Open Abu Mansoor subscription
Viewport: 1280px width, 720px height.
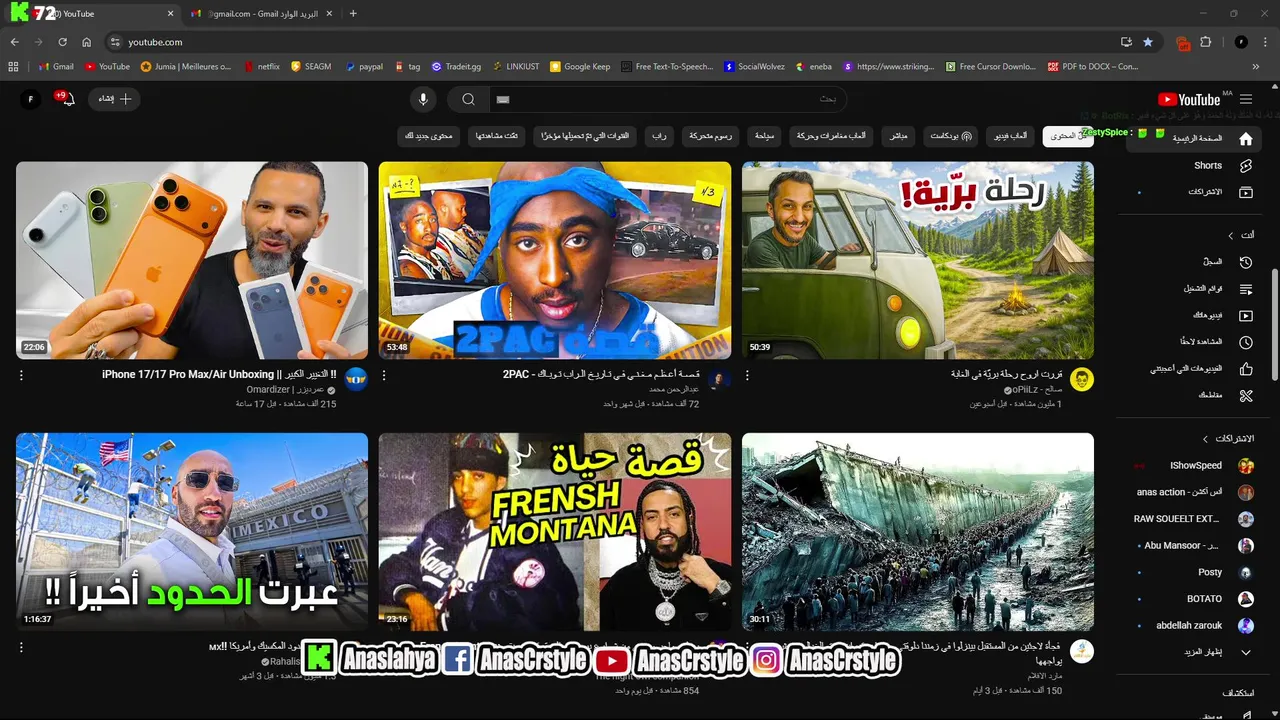(x=1193, y=546)
